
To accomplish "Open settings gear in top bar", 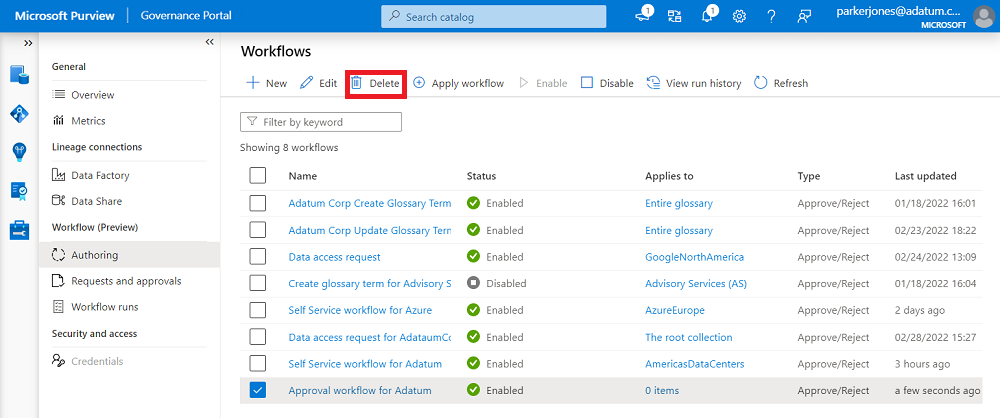I will [x=740, y=16].
